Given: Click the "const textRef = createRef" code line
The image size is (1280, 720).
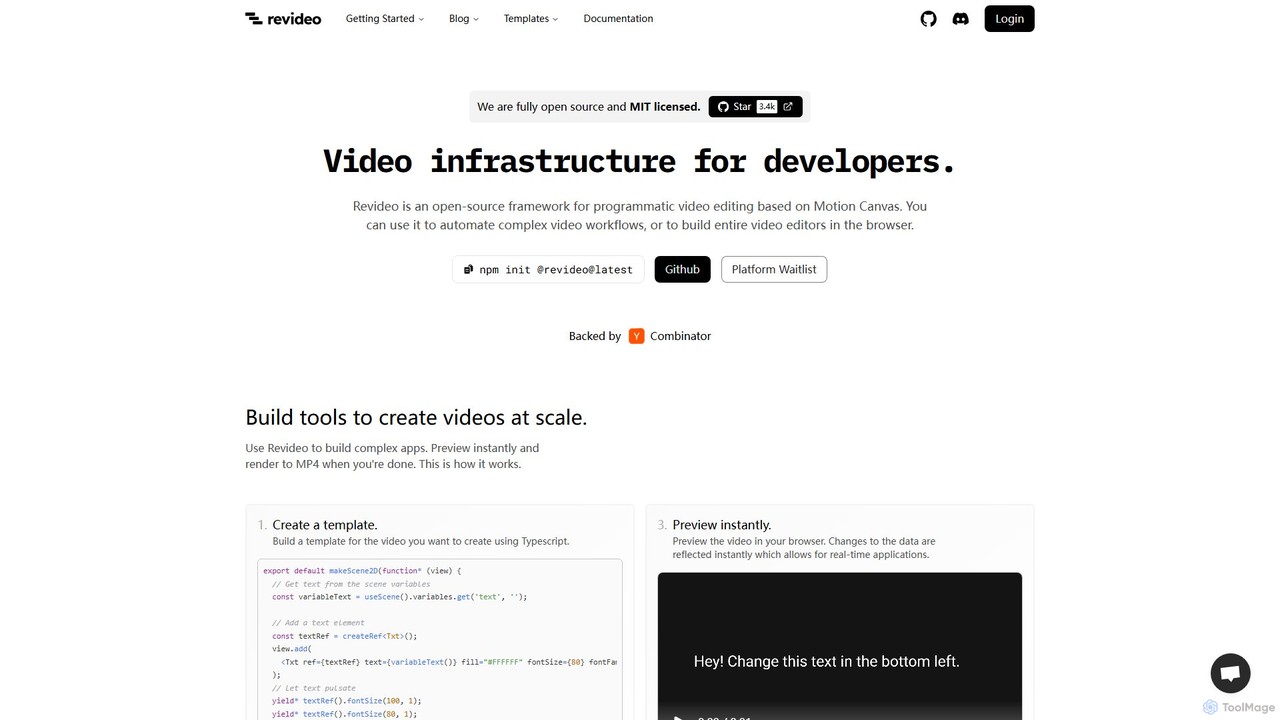Looking at the screenshot, I should pyautogui.click(x=344, y=636).
